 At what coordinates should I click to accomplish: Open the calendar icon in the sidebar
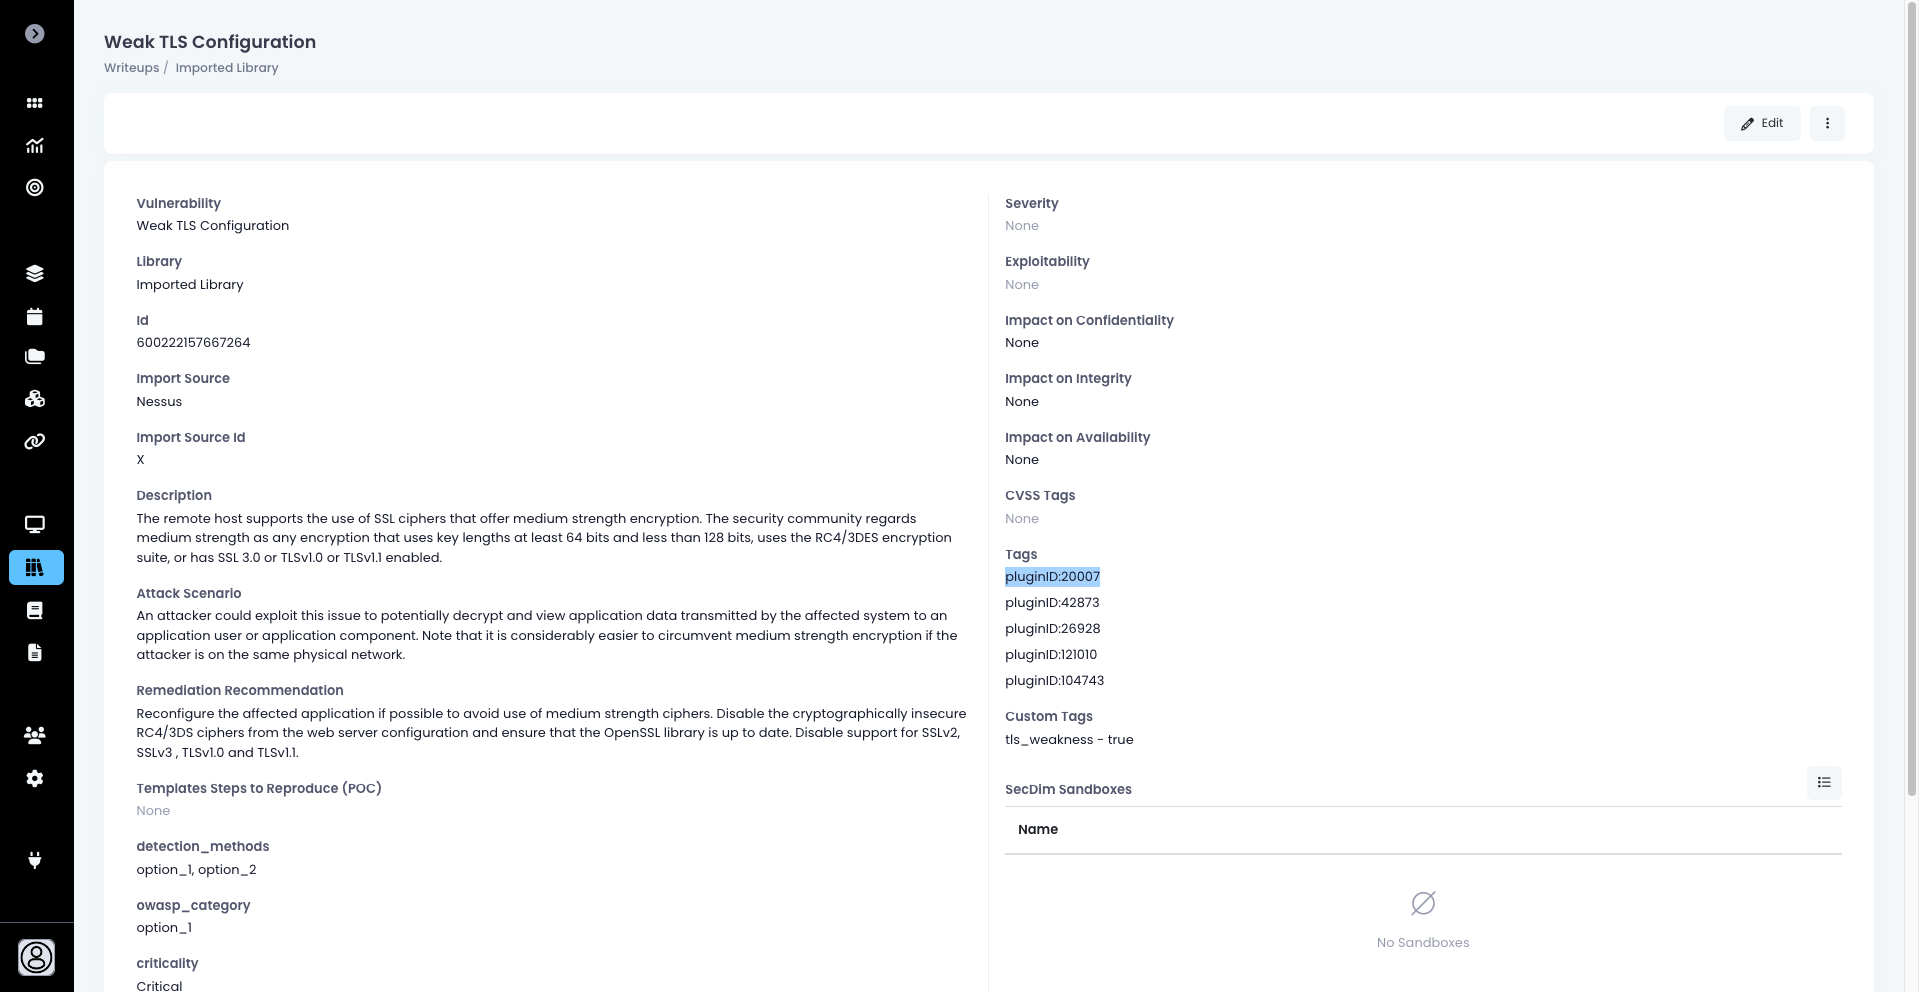pos(35,317)
